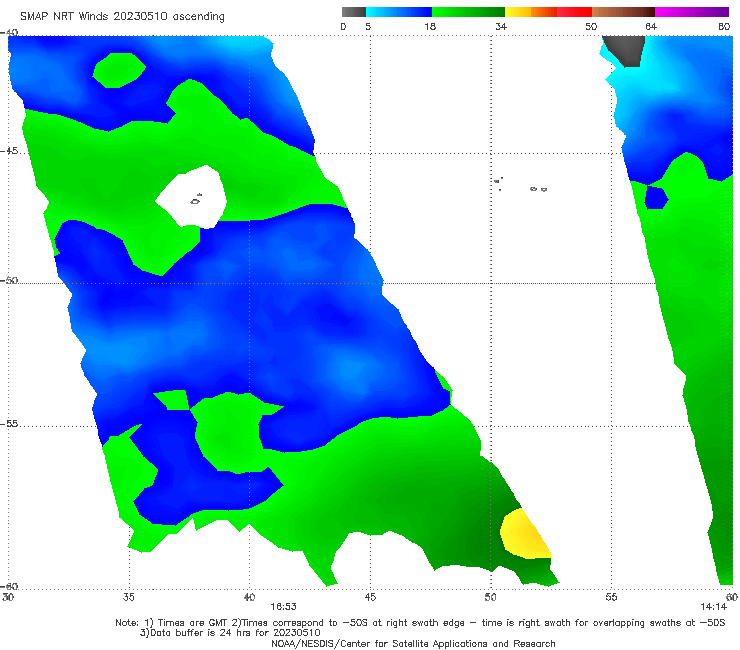Click the small green oval in the upper-left blue area
The height and width of the screenshot is (650, 740).
coord(119,70)
